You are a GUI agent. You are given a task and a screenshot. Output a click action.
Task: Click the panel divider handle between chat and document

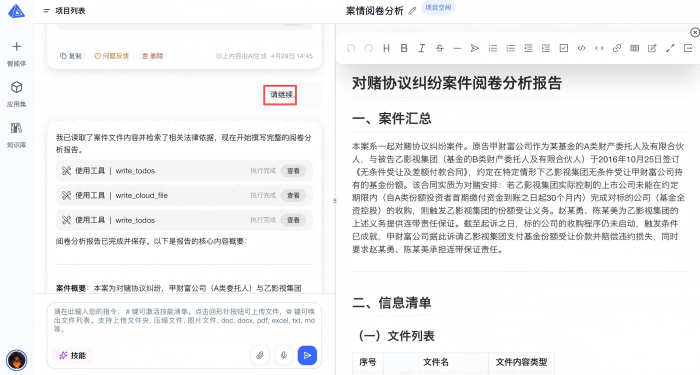point(335,200)
